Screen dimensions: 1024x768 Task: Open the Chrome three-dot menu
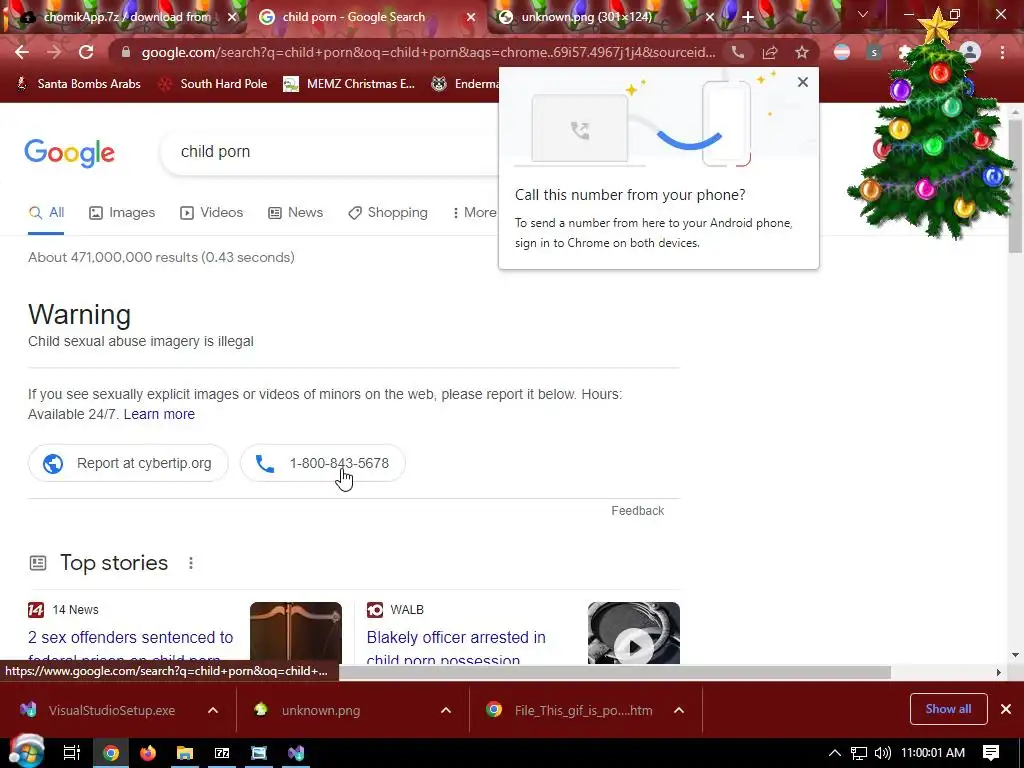click(1002, 52)
